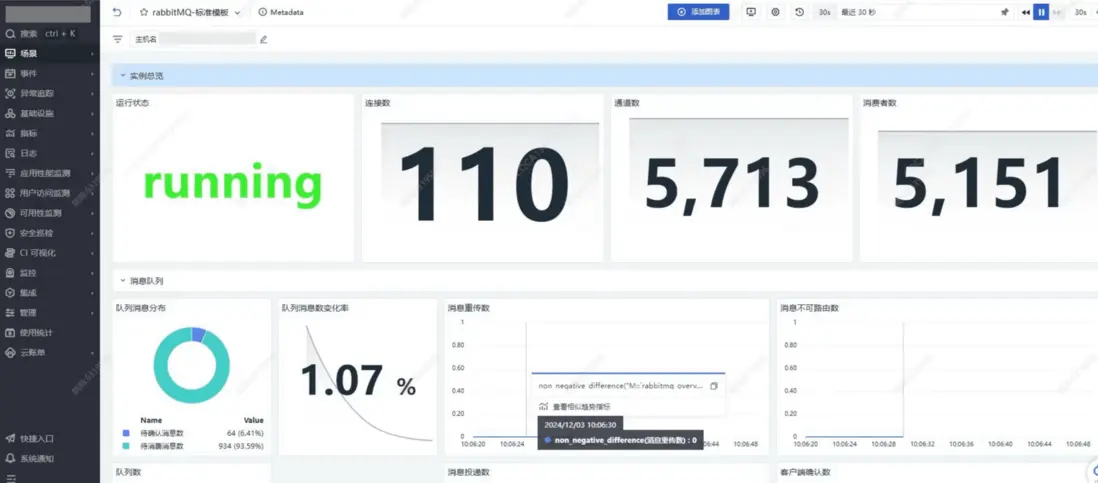Click the 可用性监测 sidebar icon

(x=10, y=213)
